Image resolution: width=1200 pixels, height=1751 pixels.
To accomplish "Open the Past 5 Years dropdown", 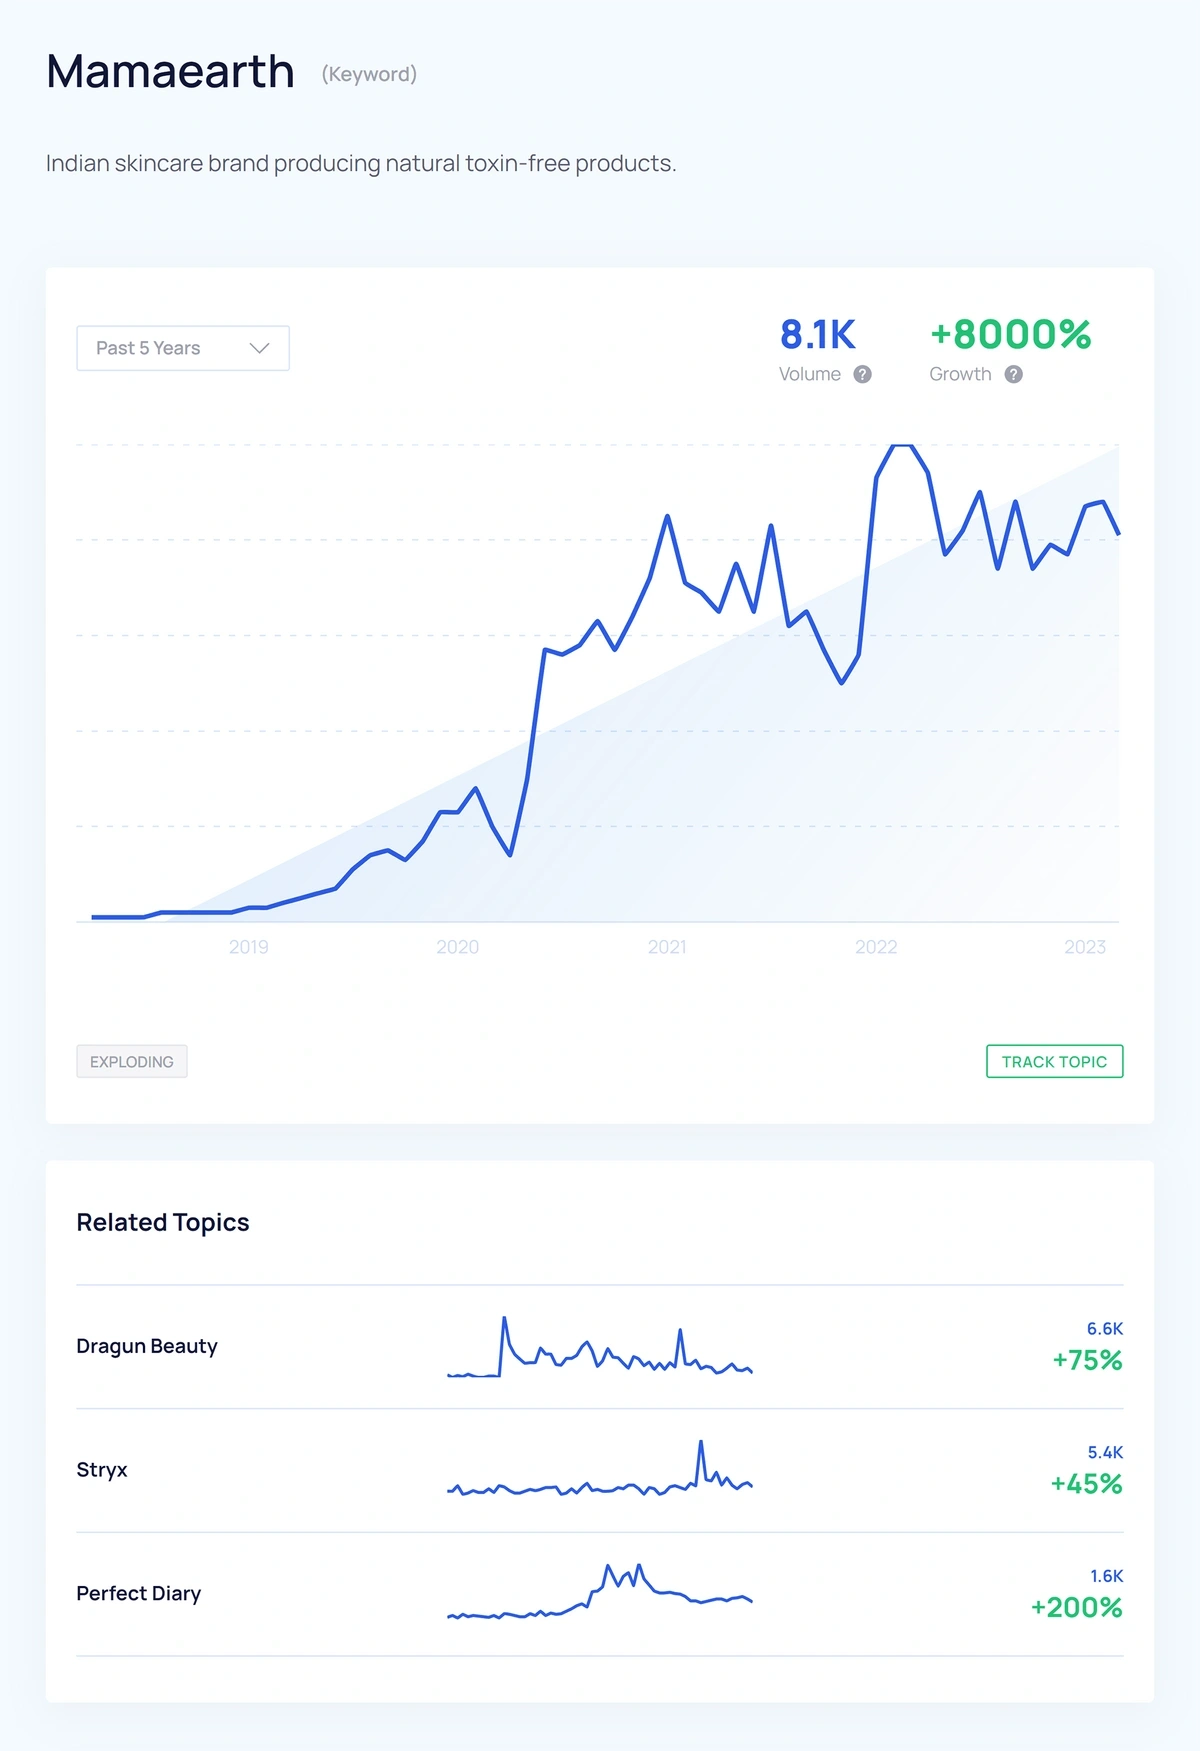I will pyautogui.click(x=182, y=348).
